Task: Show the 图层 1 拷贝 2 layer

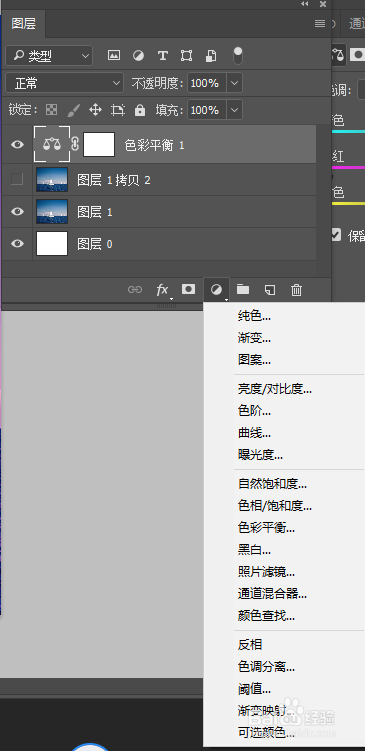Action: tap(17, 179)
